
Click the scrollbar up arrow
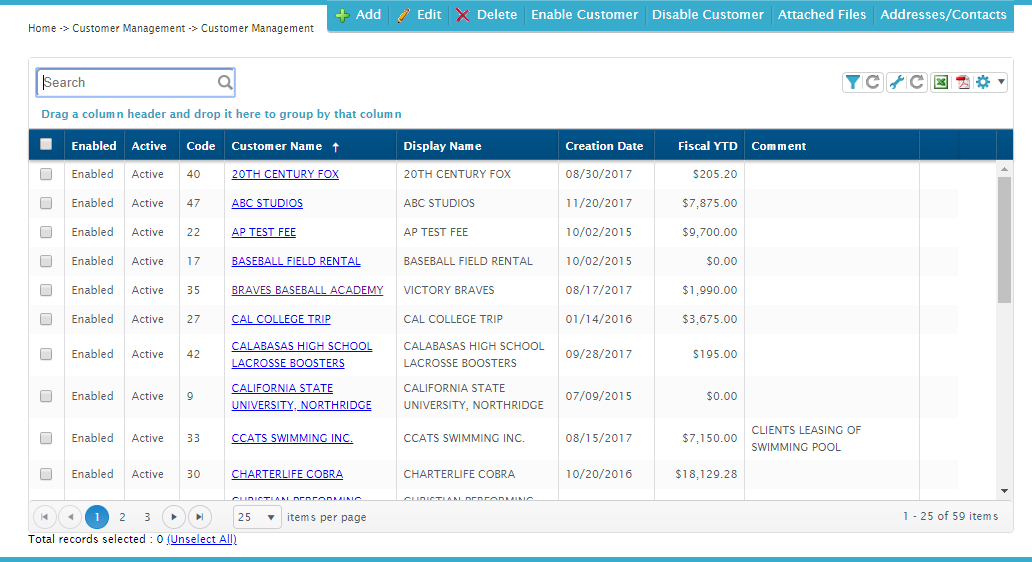1004,169
